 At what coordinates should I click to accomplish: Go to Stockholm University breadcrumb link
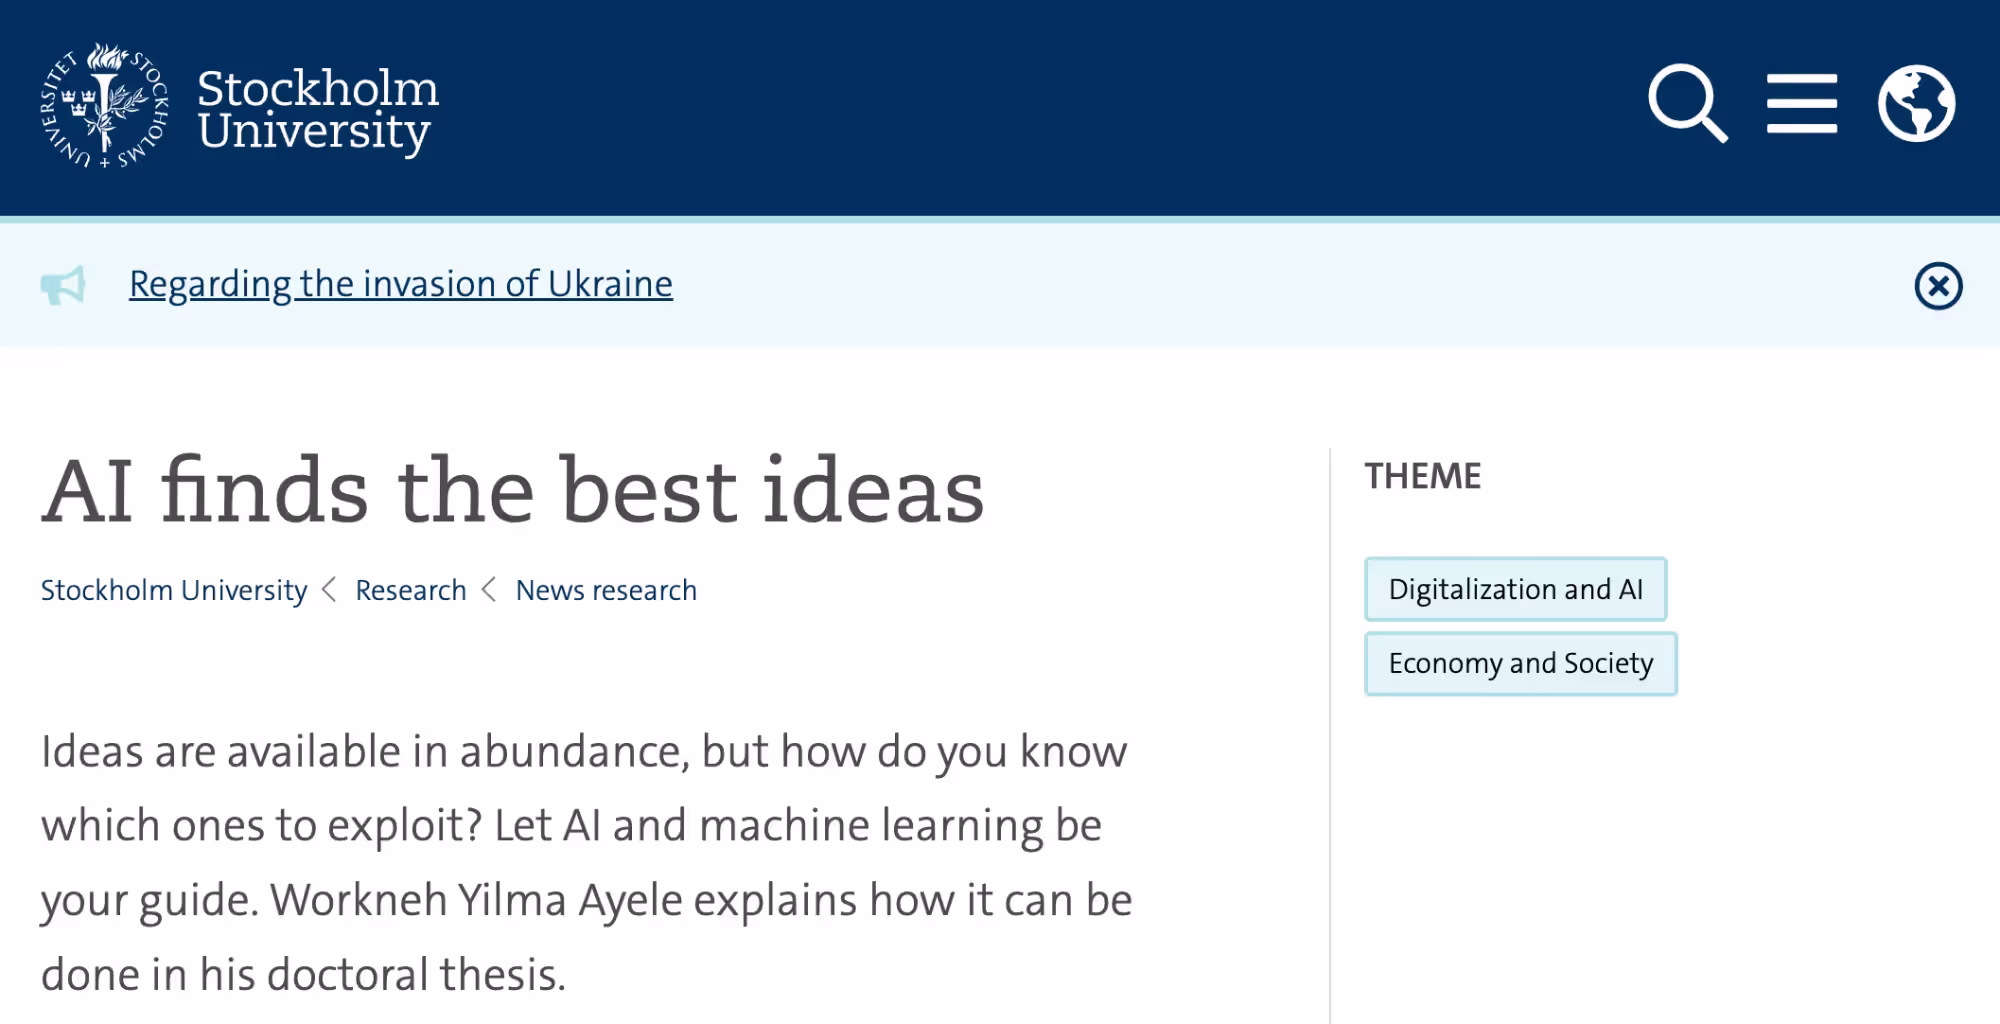coord(174,590)
